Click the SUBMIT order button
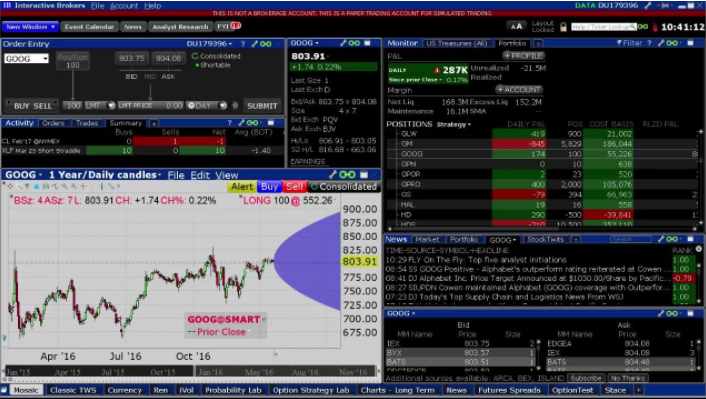Screen dimensions: 706x399 [x=262, y=106]
